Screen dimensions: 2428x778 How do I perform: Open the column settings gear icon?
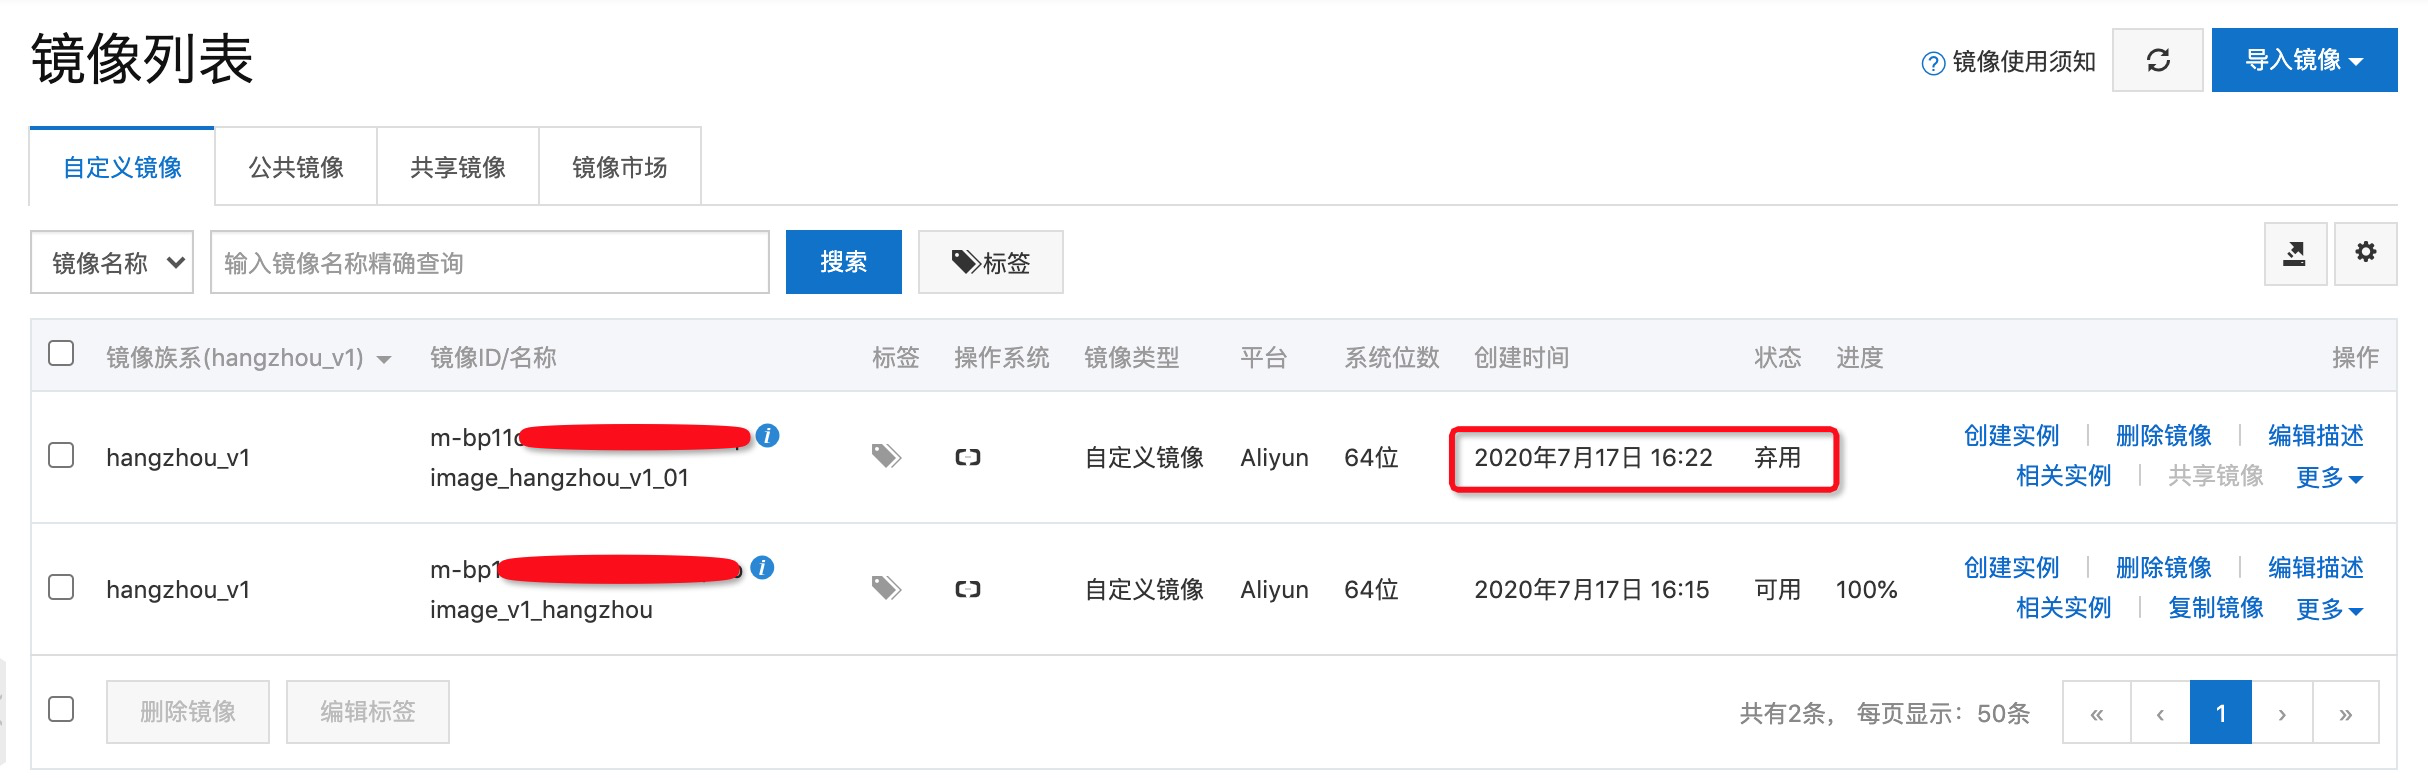pyautogui.click(x=2365, y=254)
